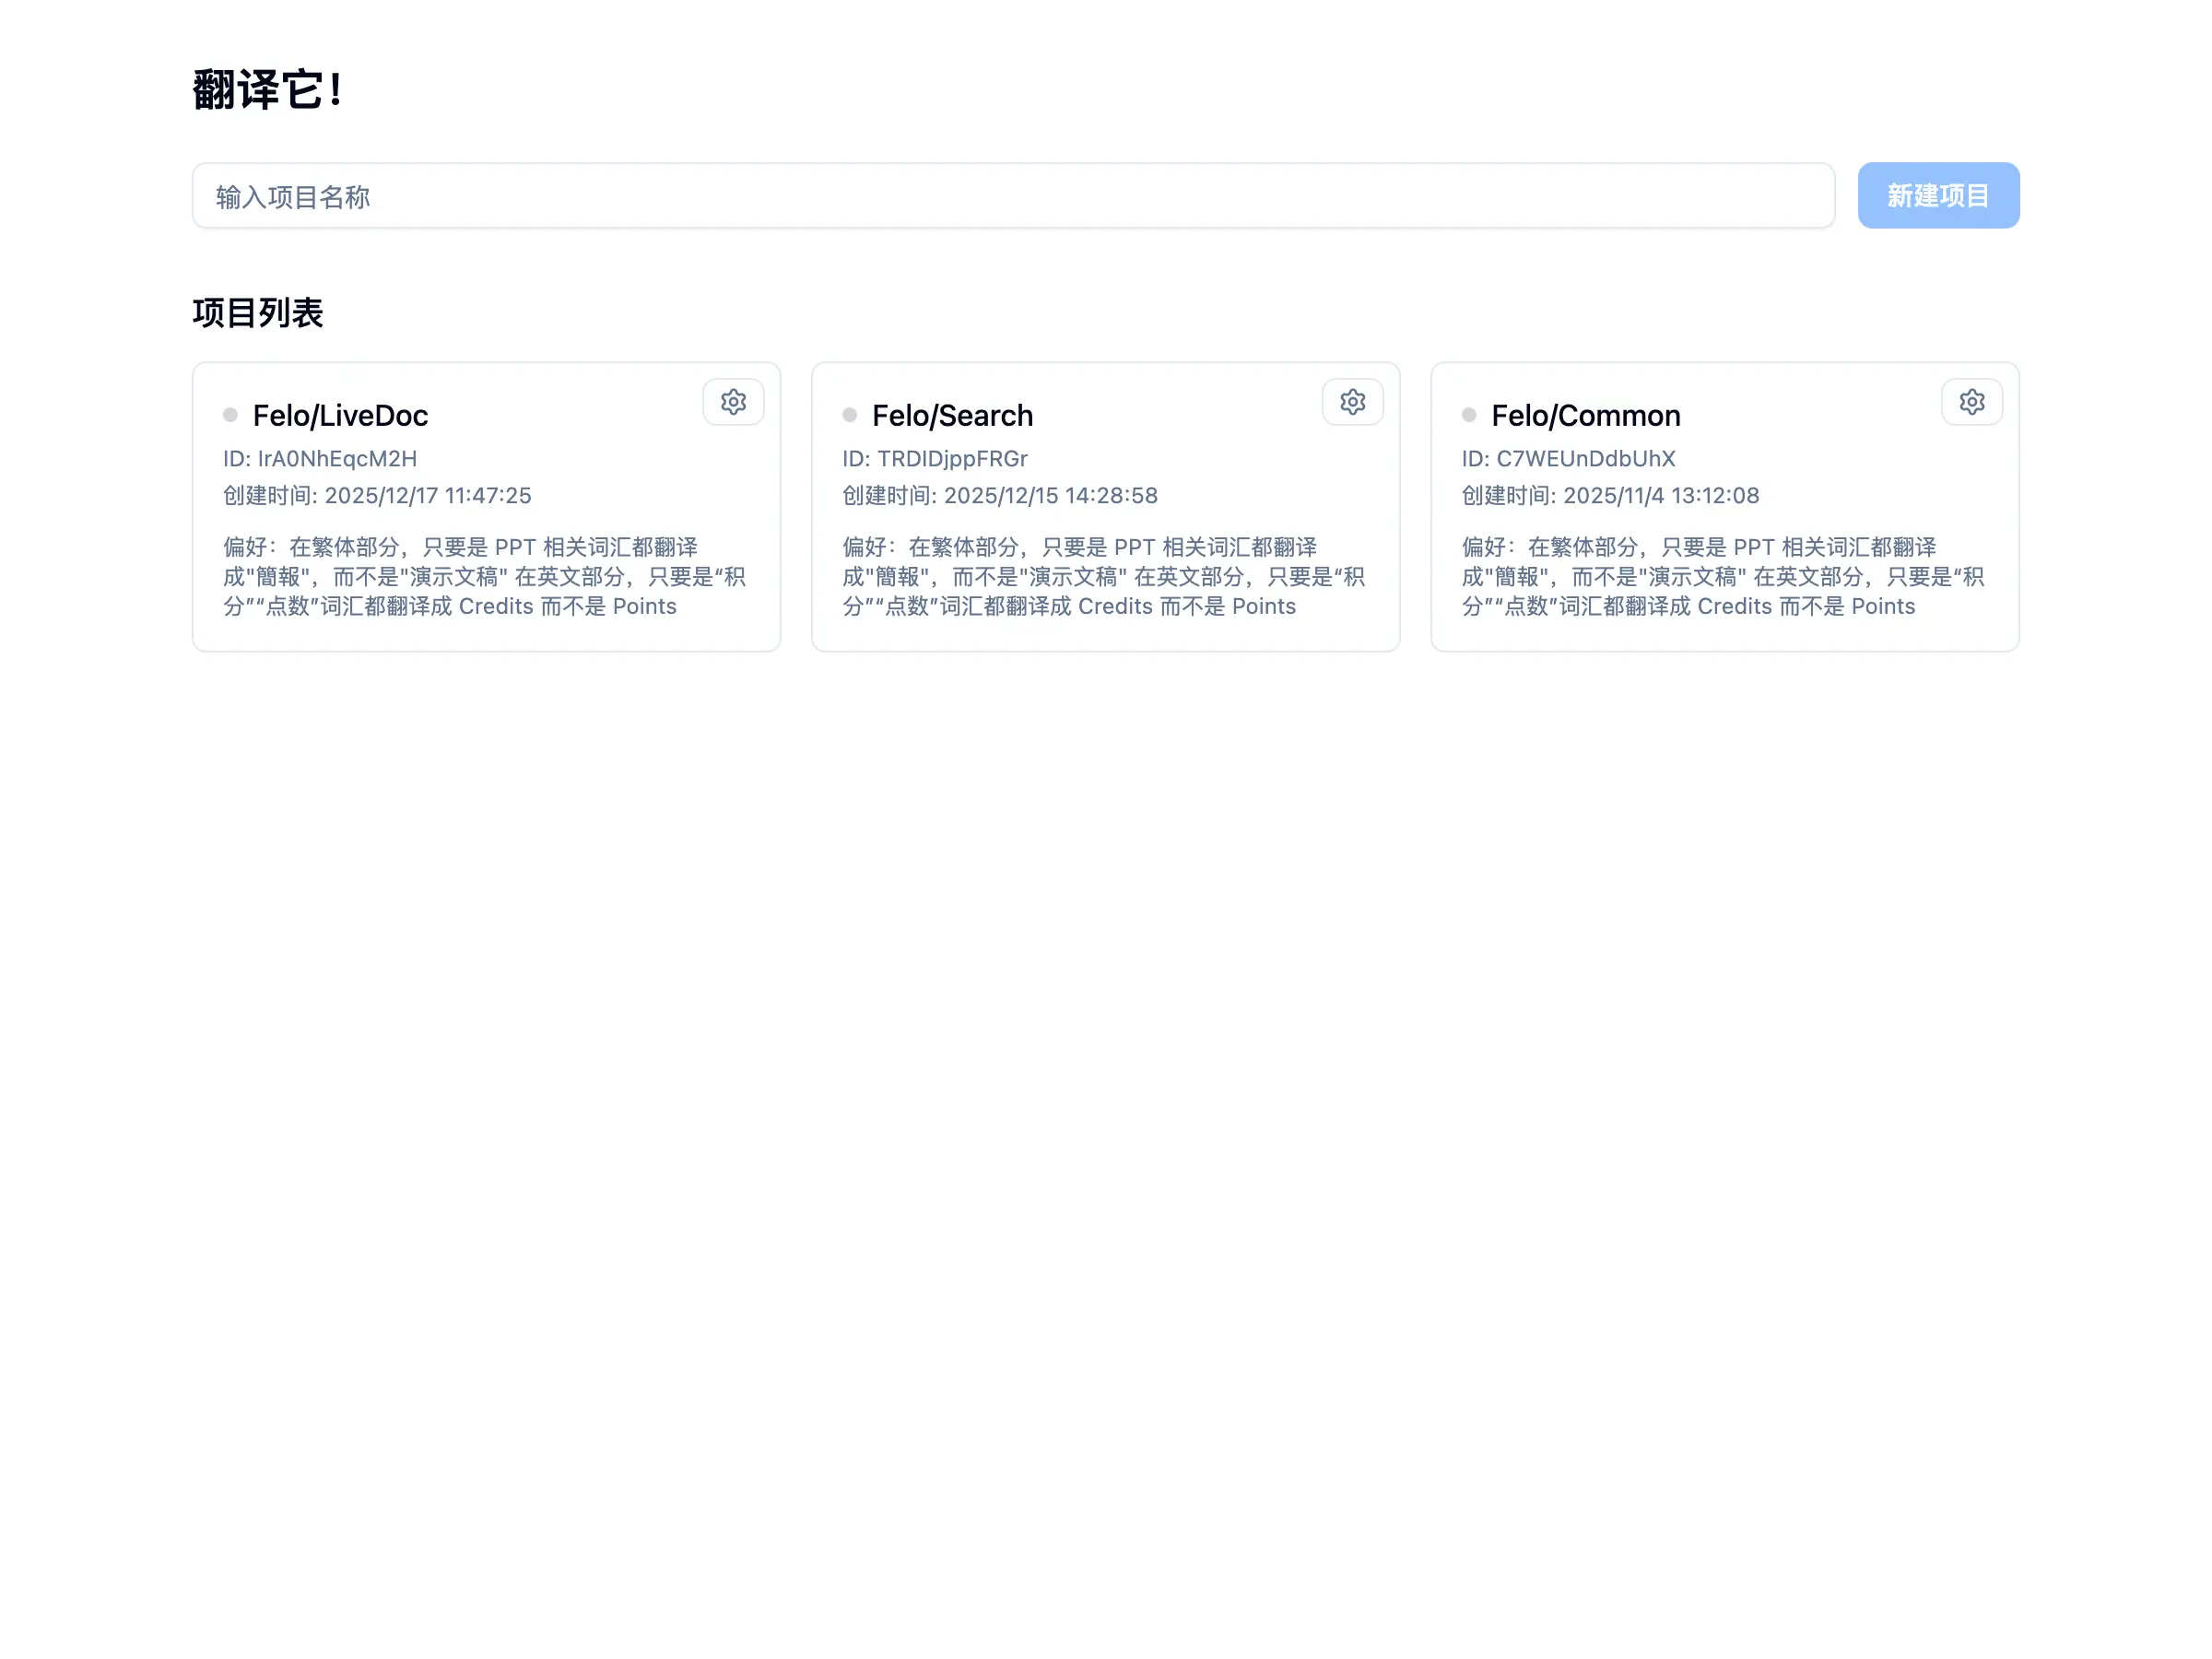
Task: Open settings gear for Felo/Search project
Action: click(x=1352, y=402)
